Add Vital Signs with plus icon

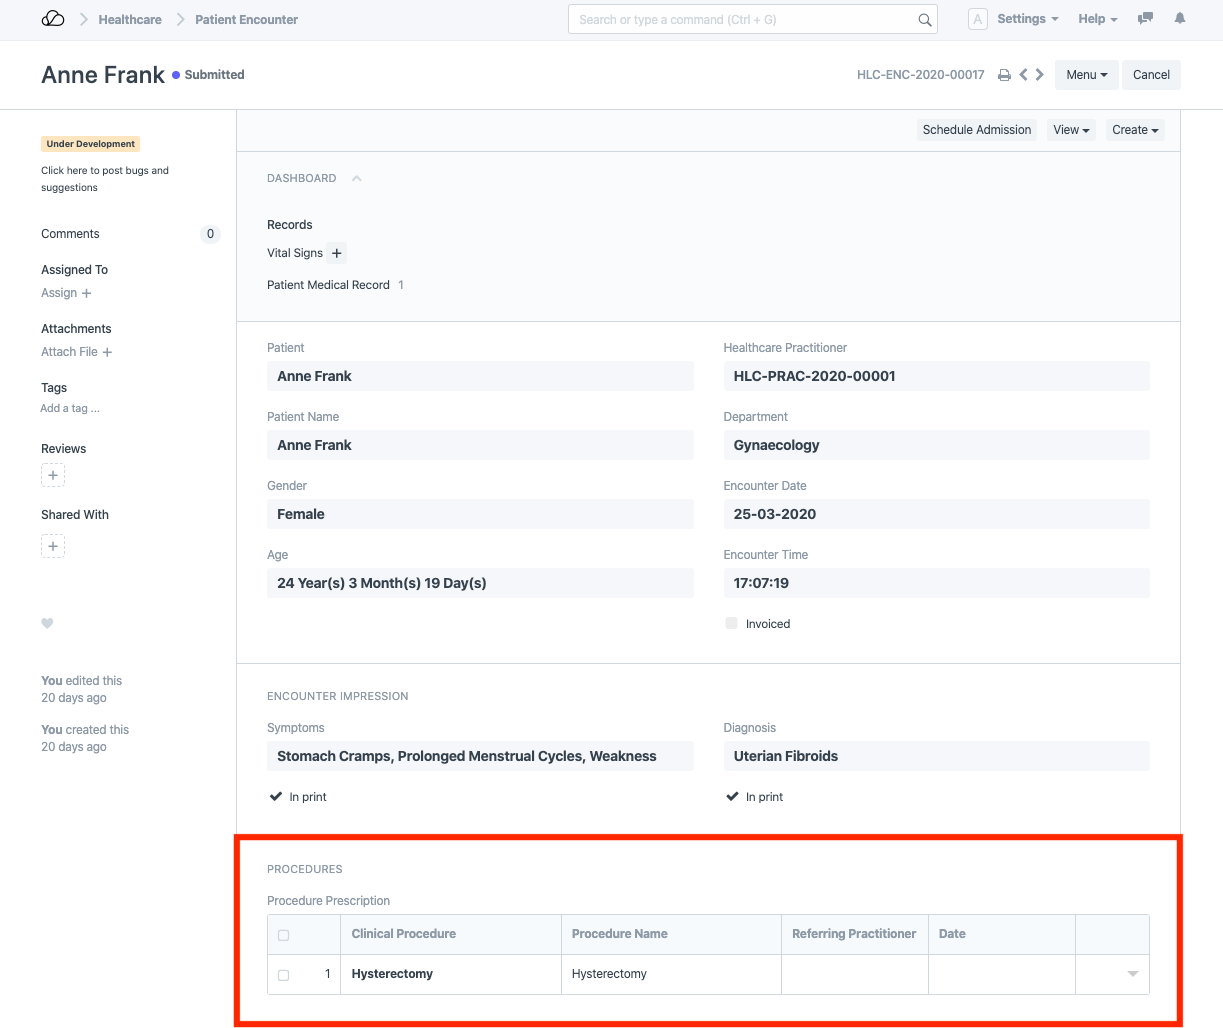[x=337, y=254]
